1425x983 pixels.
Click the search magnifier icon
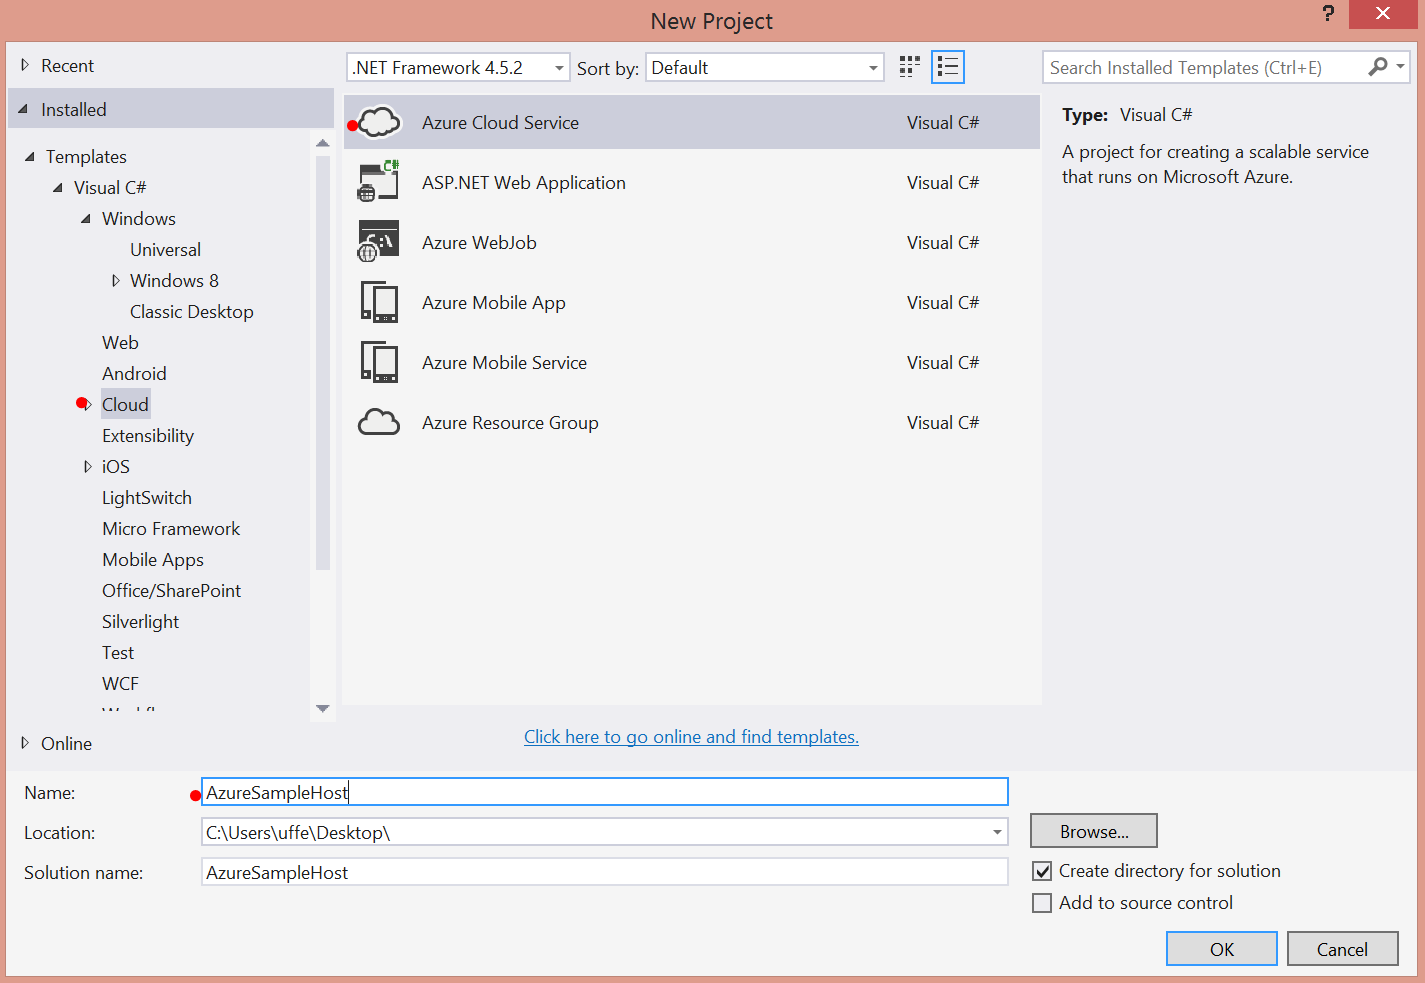[x=1378, y=67]
